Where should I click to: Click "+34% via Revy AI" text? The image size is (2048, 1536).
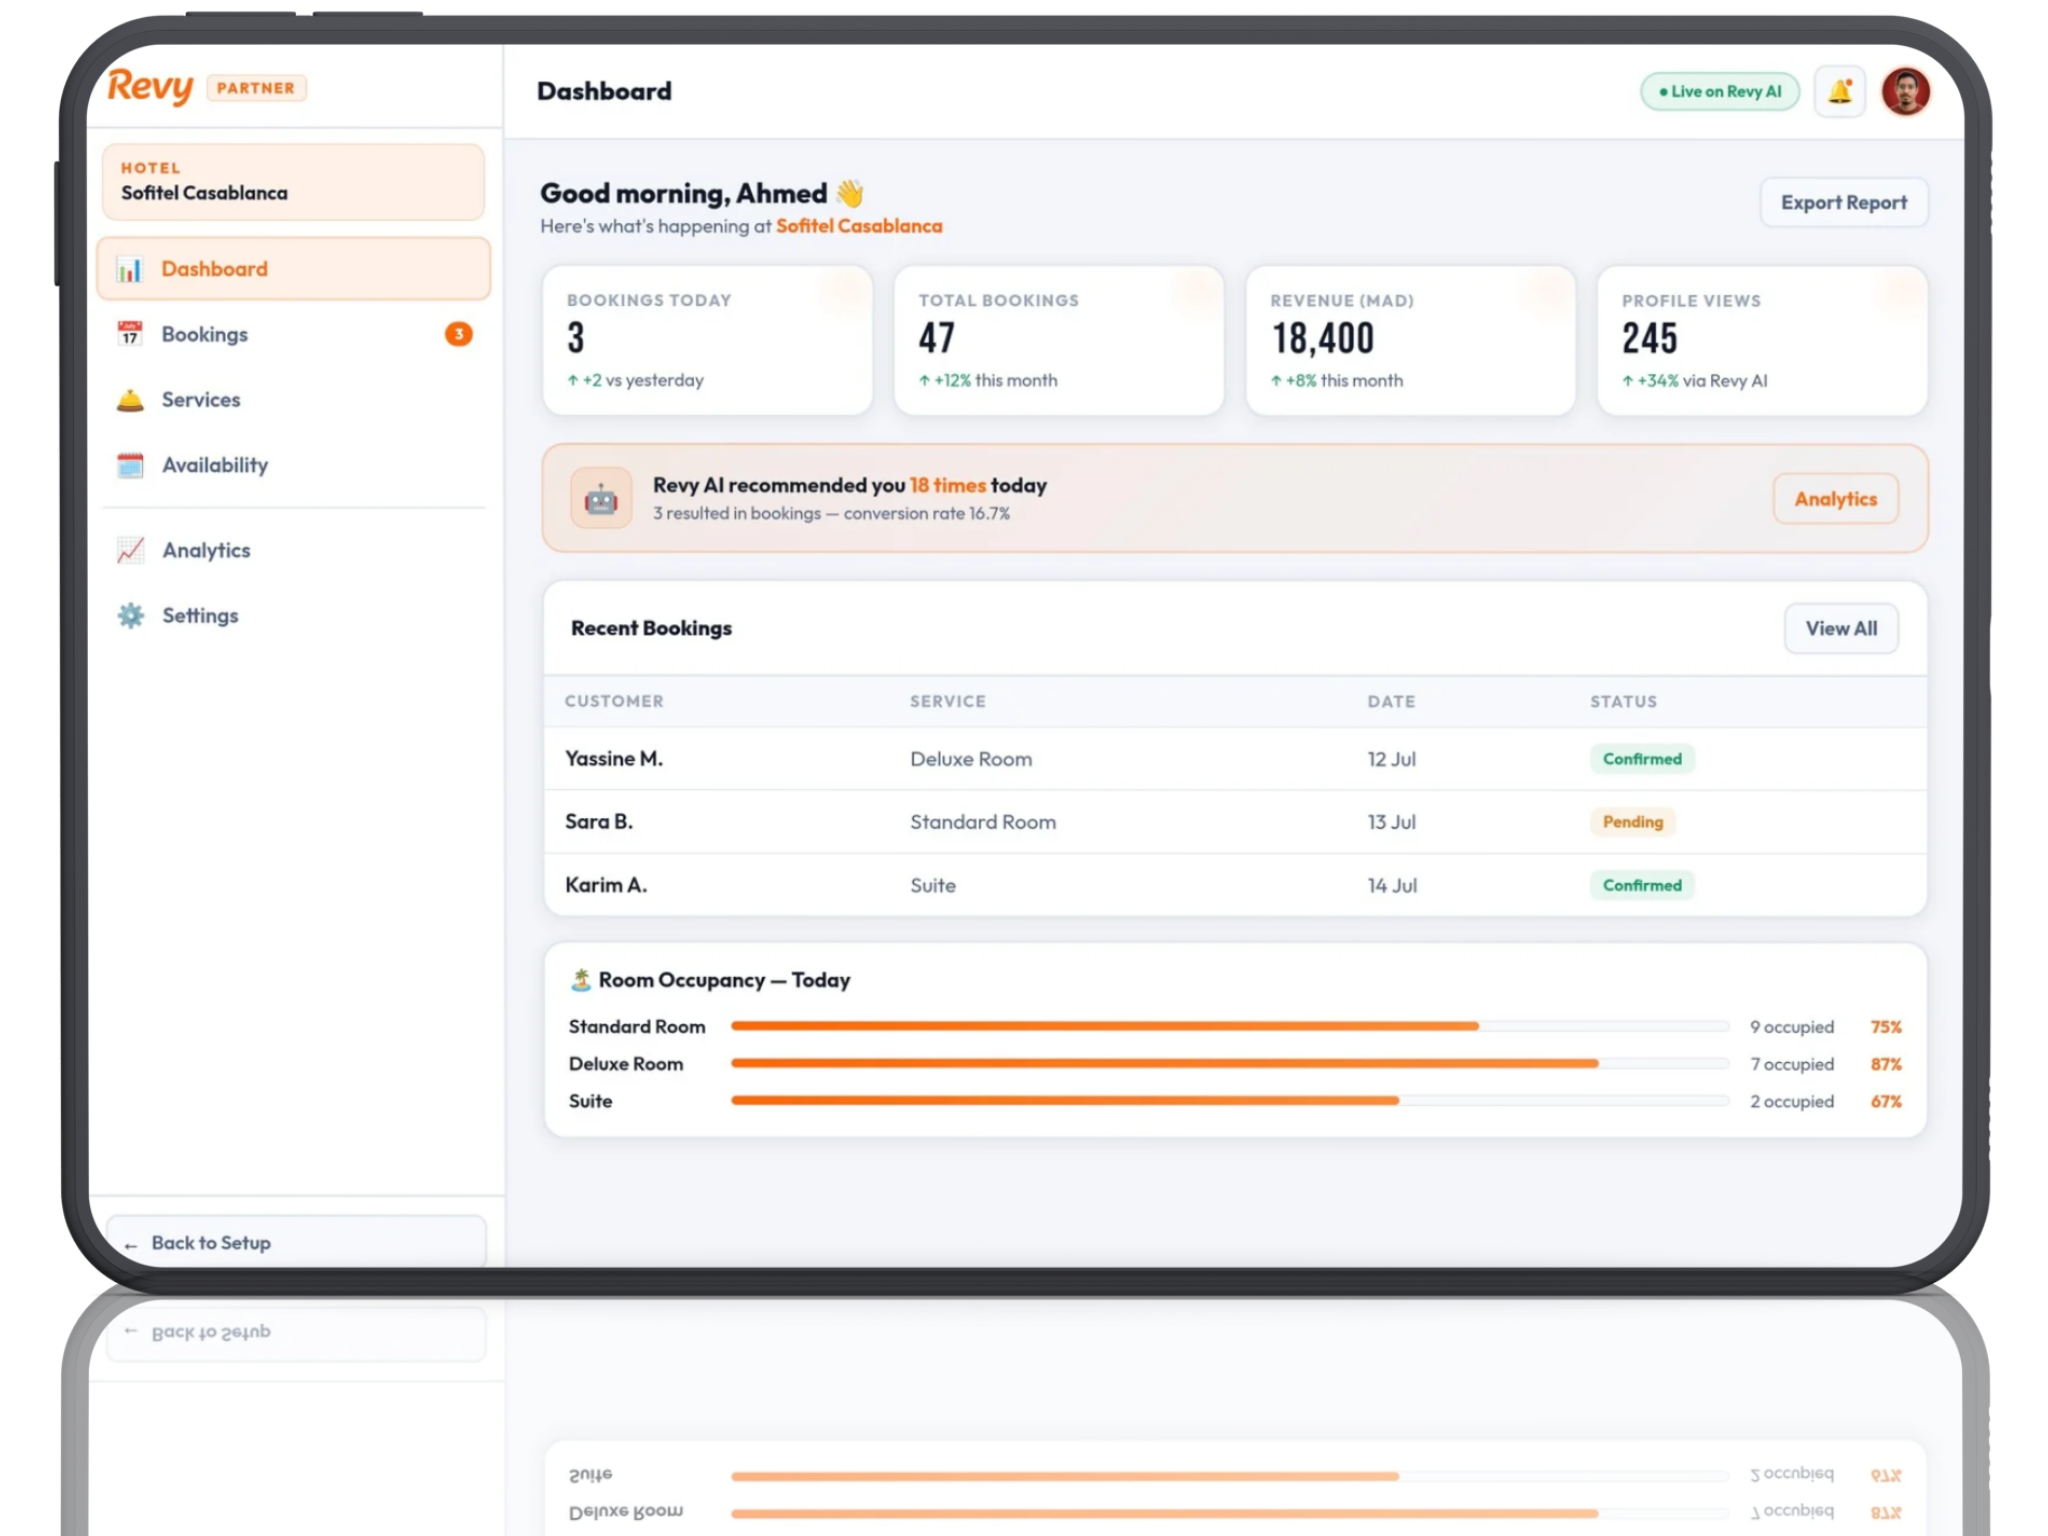(x=1695, y=381)
